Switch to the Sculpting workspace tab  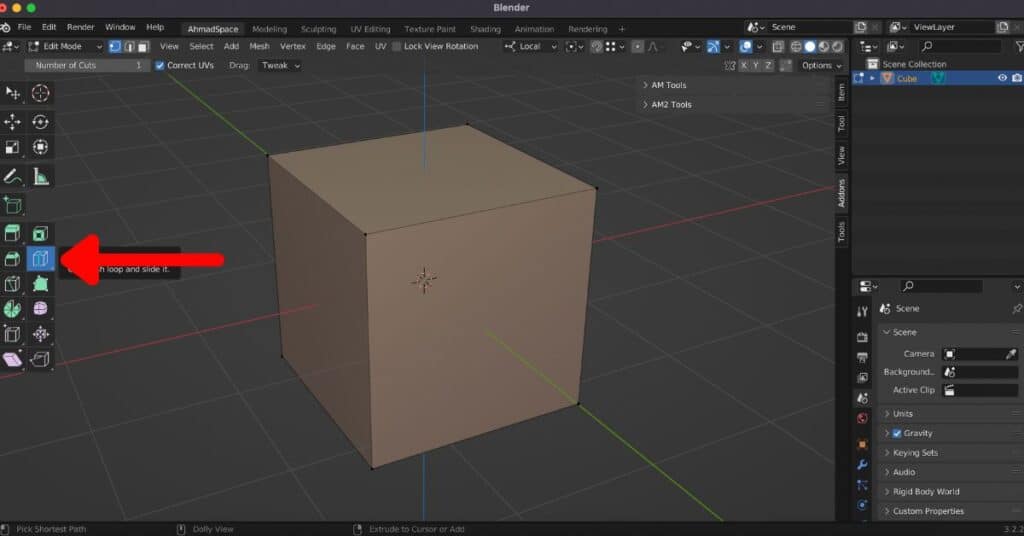point(319,29)
